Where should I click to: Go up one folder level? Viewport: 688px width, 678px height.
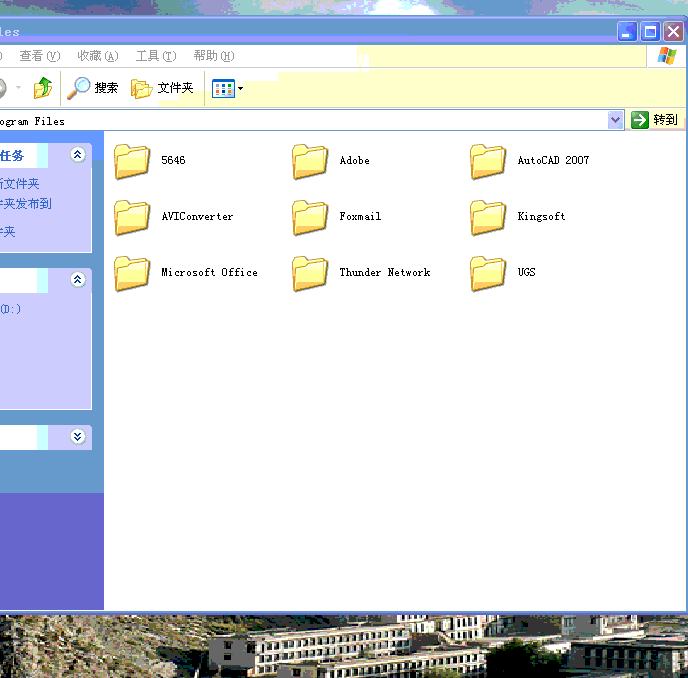coord(43,88)
